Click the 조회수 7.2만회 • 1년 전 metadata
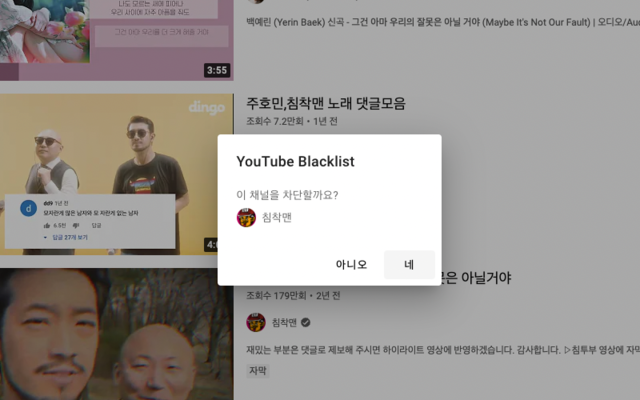Viewport: 640px width, 400px height. point(291,121)
